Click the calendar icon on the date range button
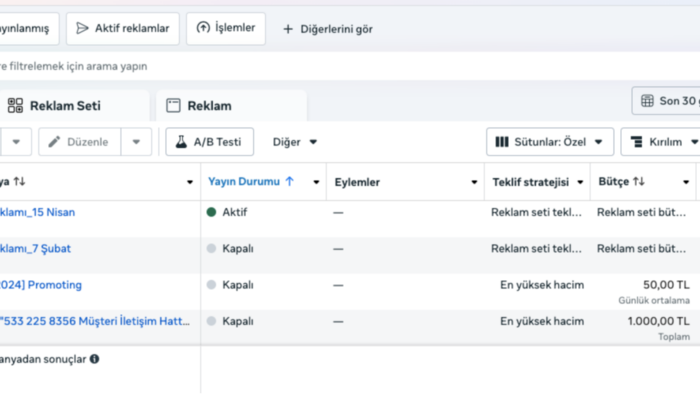Viewport: 700px width, 394px height. (647, 101)
